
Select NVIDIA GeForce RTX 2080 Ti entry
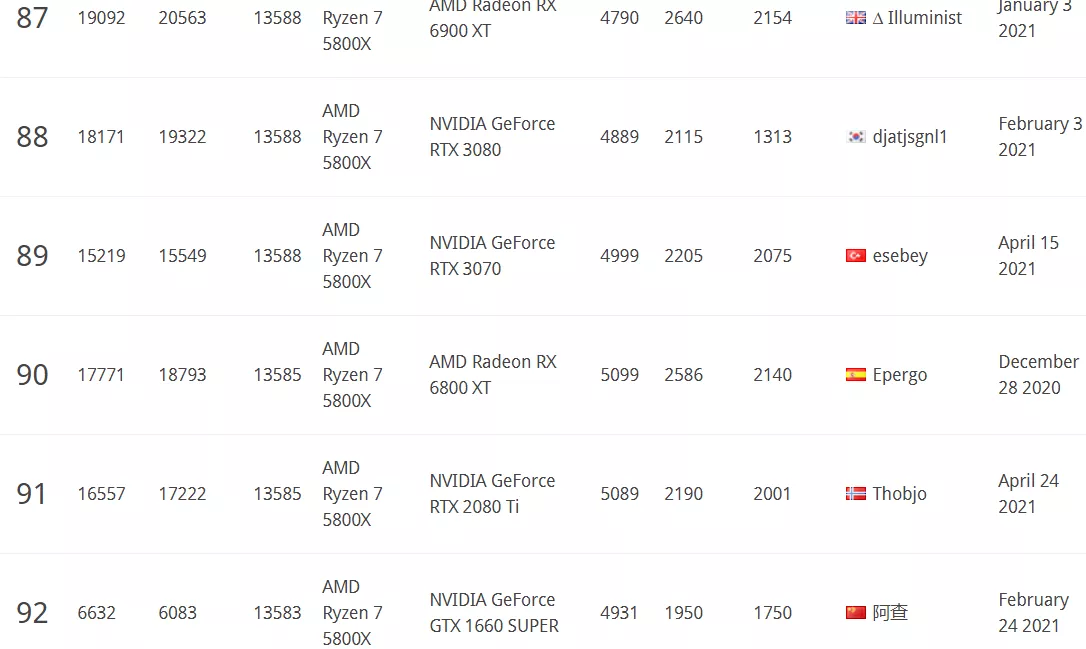coord(492,494)
